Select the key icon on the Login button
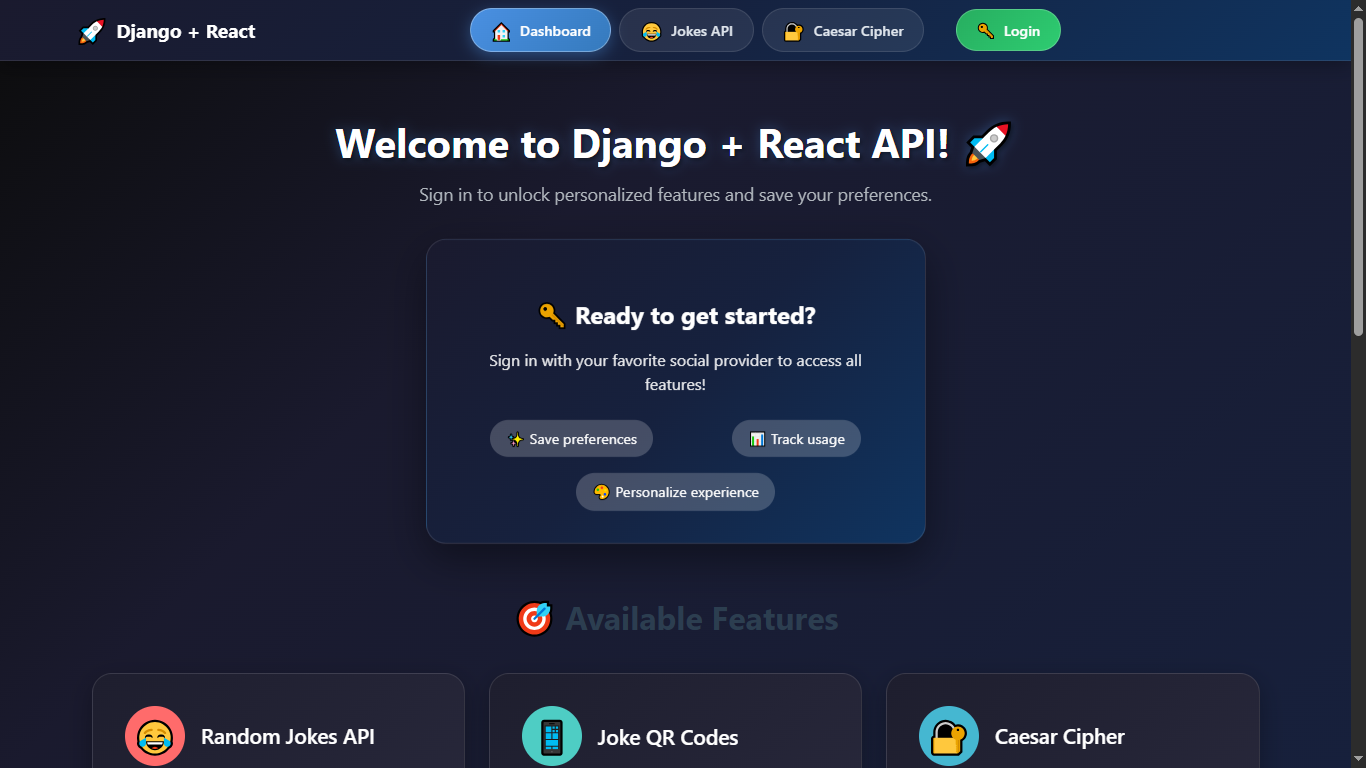This screenshot has width=1366, height=768. (985, 30)
